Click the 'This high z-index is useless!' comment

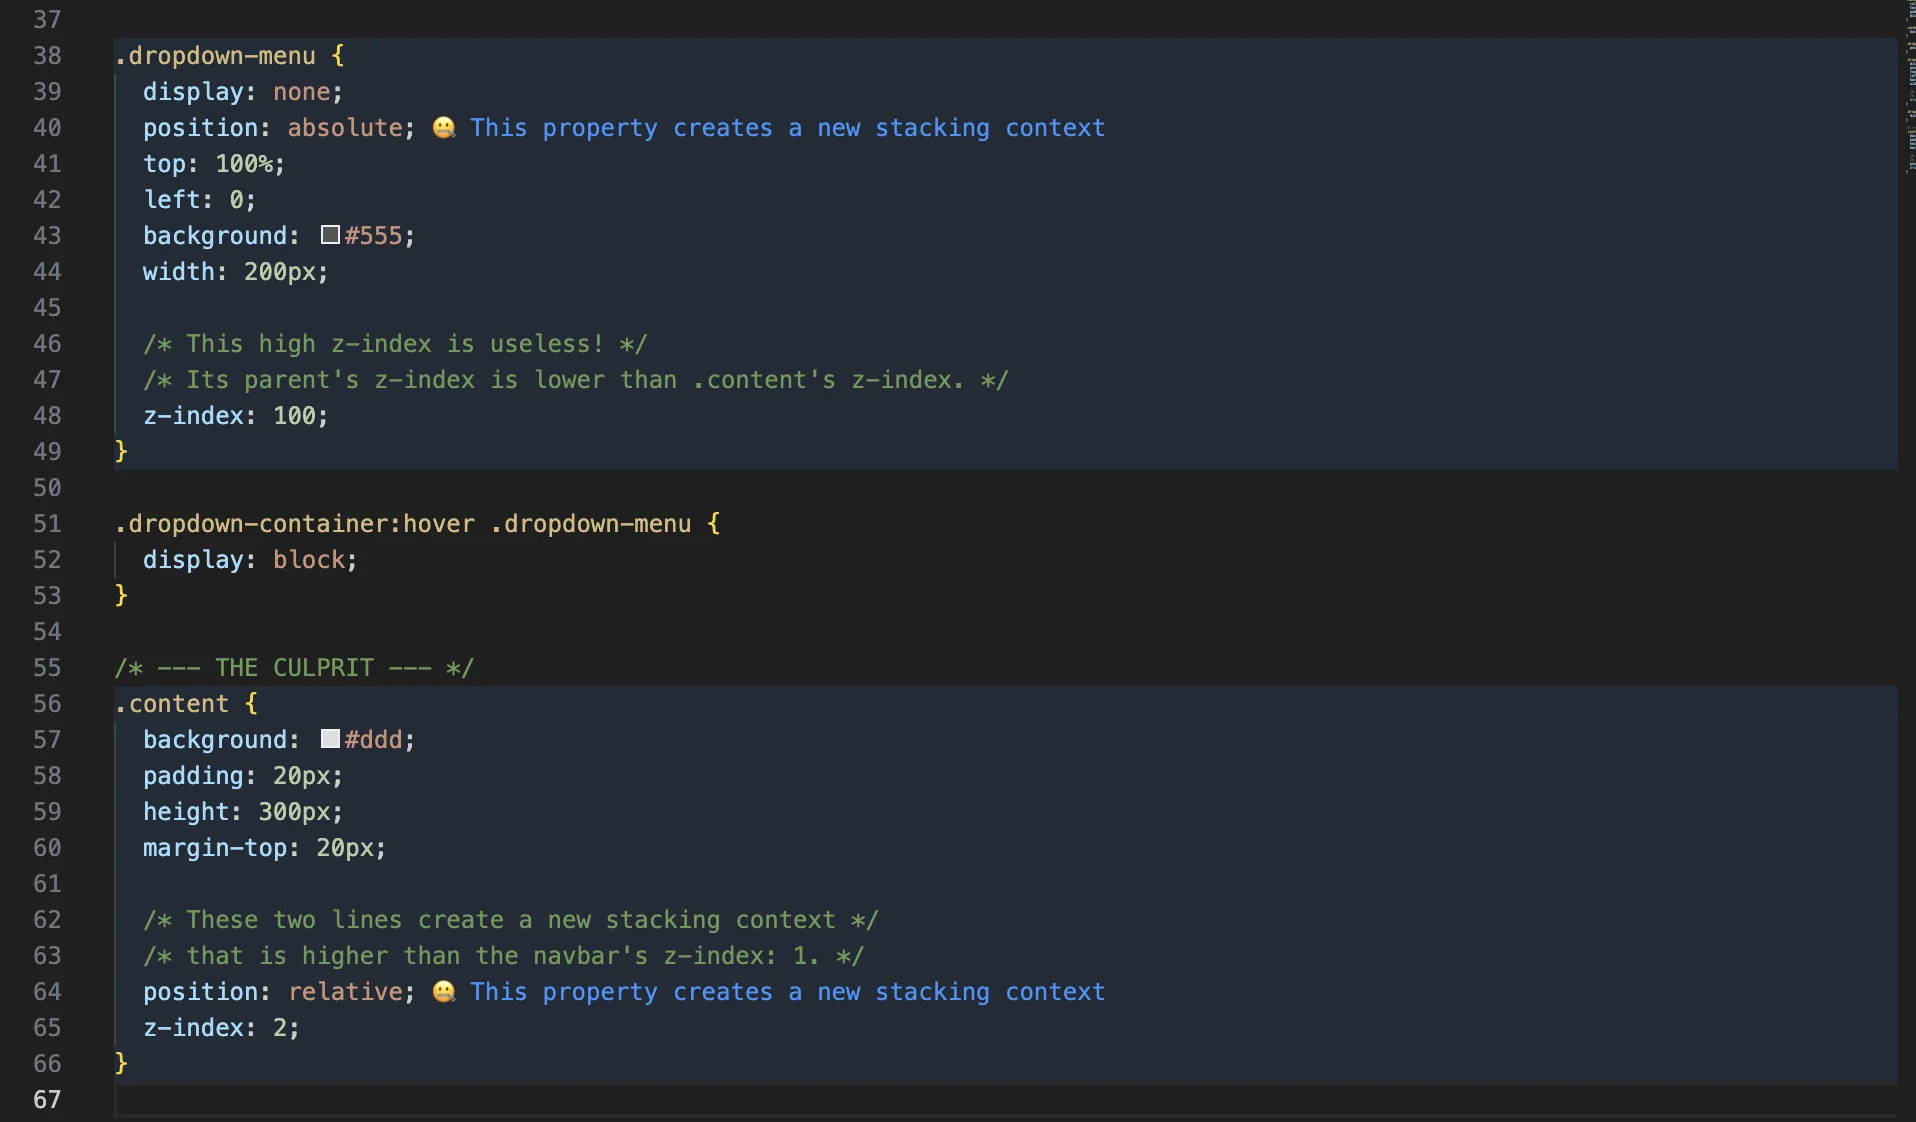pos(395,344)
